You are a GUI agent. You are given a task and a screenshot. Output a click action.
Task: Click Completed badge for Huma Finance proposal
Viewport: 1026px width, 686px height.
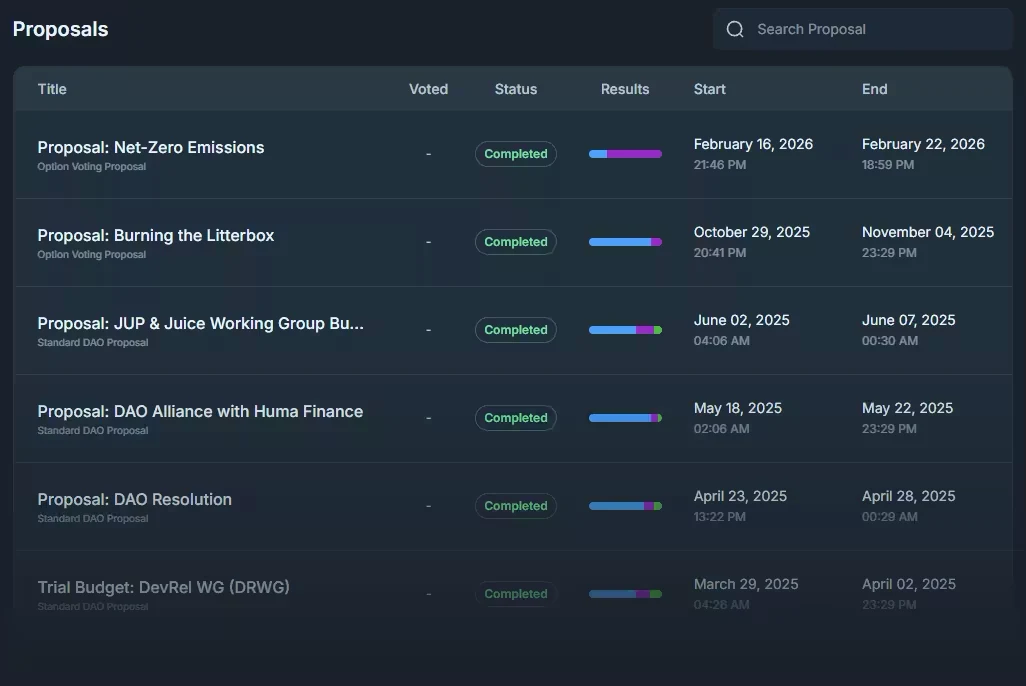tap(516, 418)
